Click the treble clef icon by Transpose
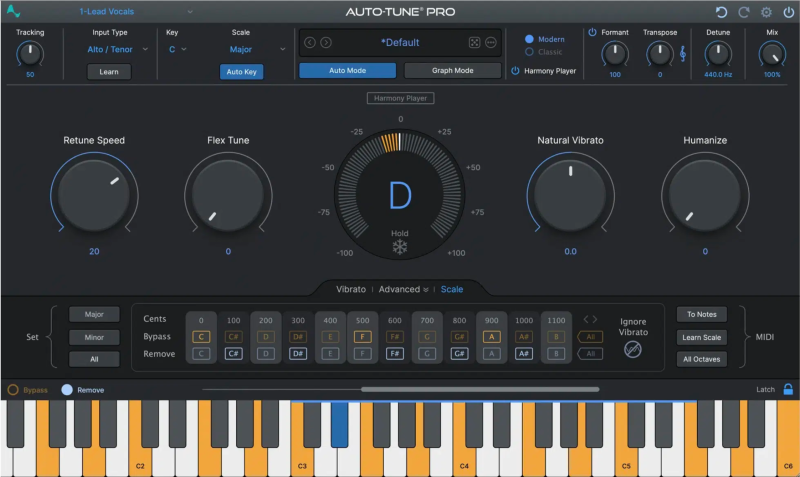The height and width of the screenshot is (477, 800). pos(683,53)
